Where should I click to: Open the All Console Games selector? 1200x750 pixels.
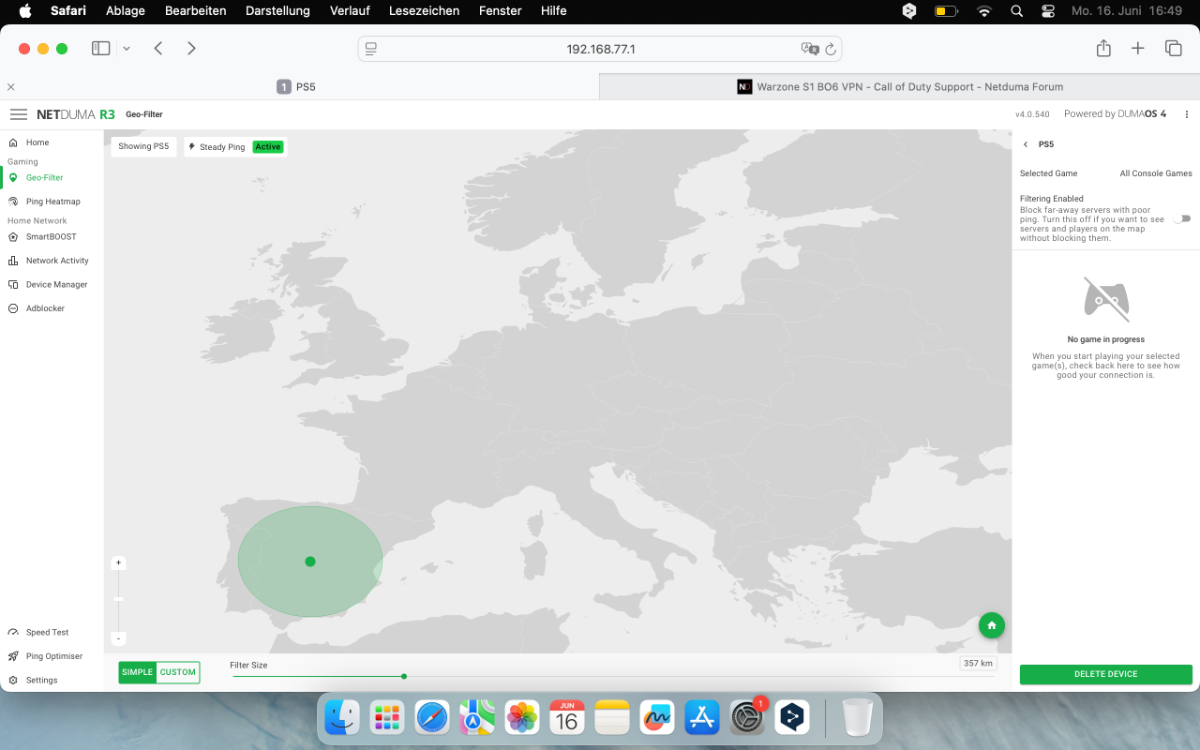(1156, 174)
